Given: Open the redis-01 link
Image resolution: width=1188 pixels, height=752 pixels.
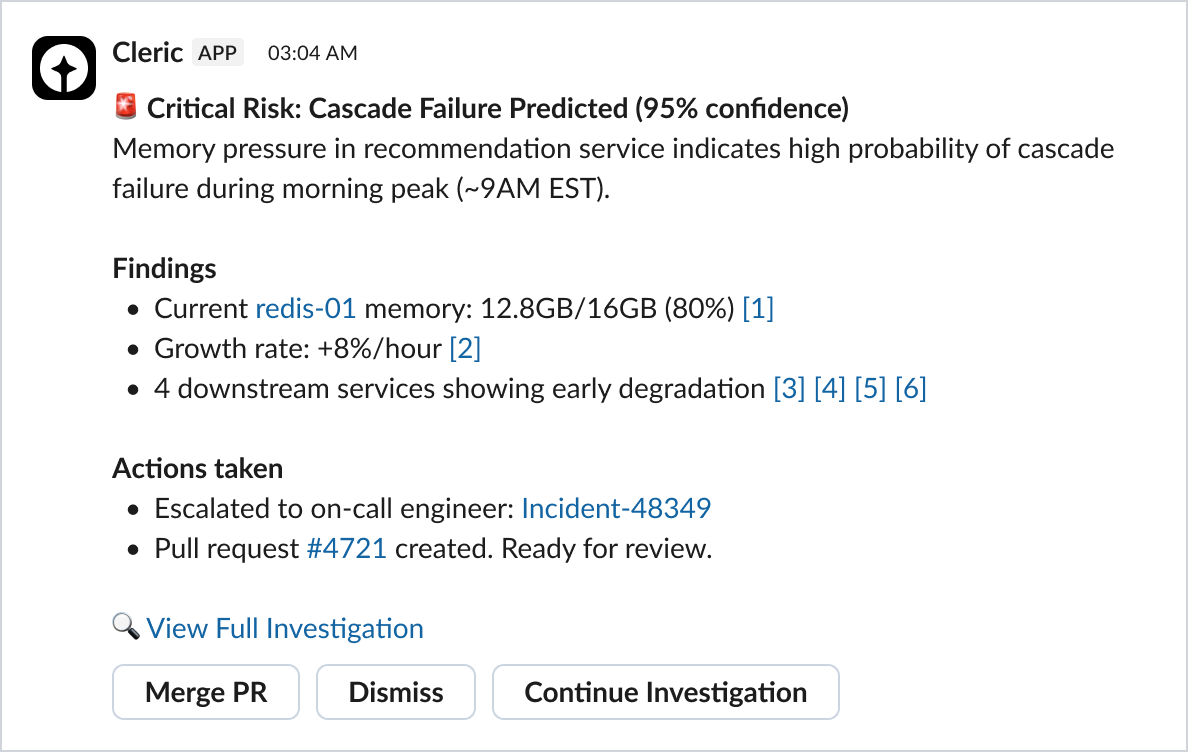Looking at the screenshot, I should (306, 309).
